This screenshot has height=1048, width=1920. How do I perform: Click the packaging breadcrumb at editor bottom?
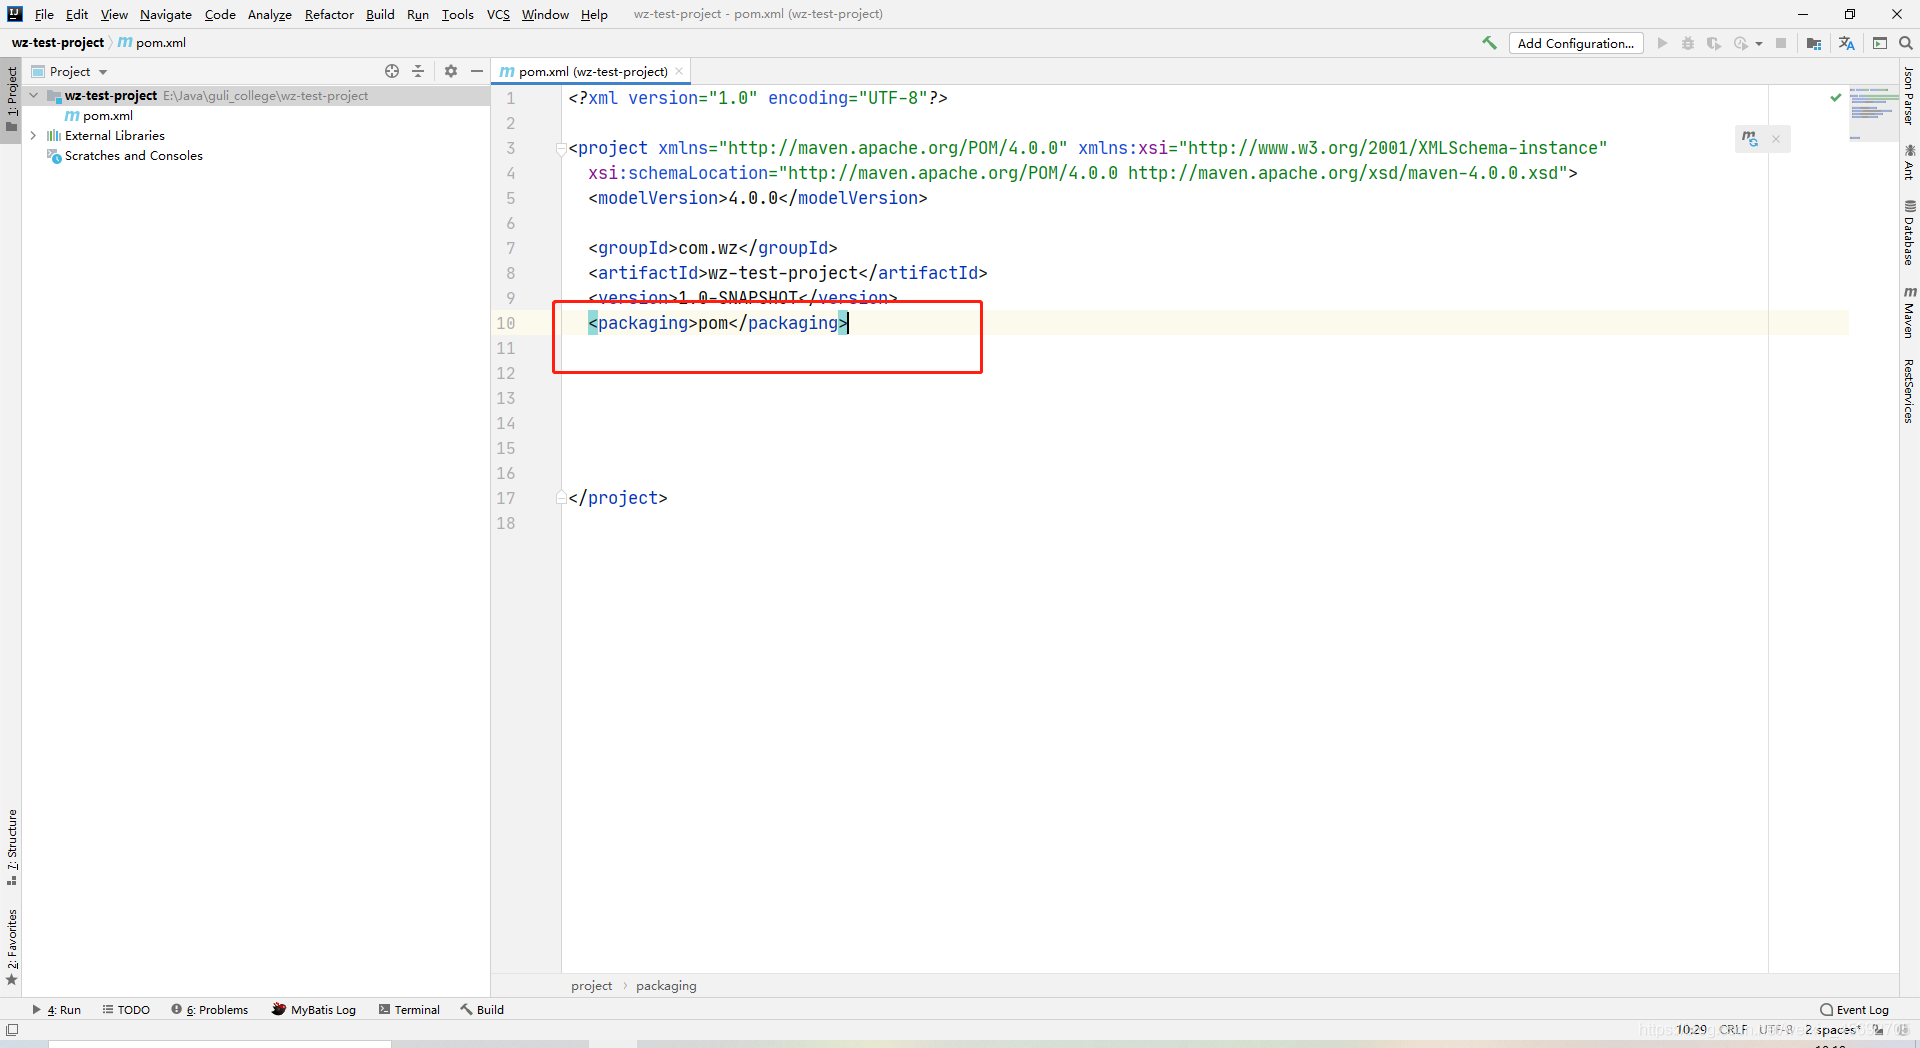(x=666, y=986)
